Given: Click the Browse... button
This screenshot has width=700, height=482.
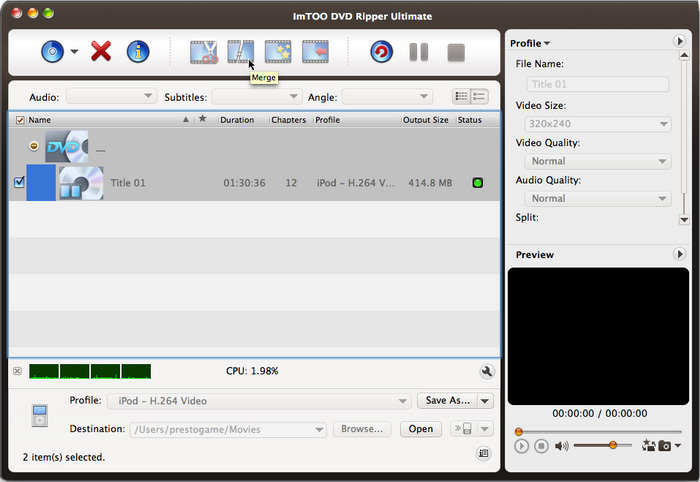Looking at the screenshot, I should pos(362,429).
